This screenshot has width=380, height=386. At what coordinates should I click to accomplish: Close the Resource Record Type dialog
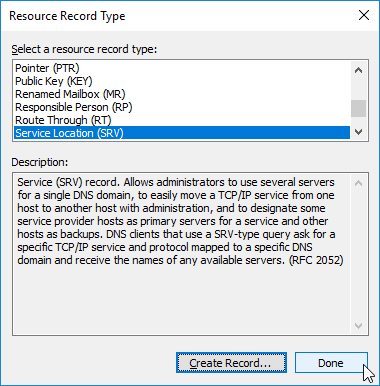coord(364,15)
